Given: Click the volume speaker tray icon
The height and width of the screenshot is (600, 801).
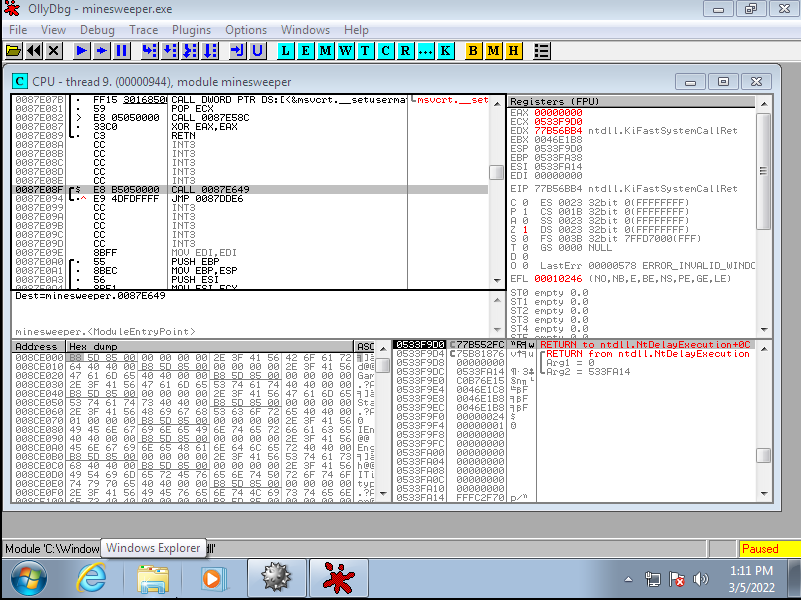Looking at the screenshot, I should [x=700, y=579].
